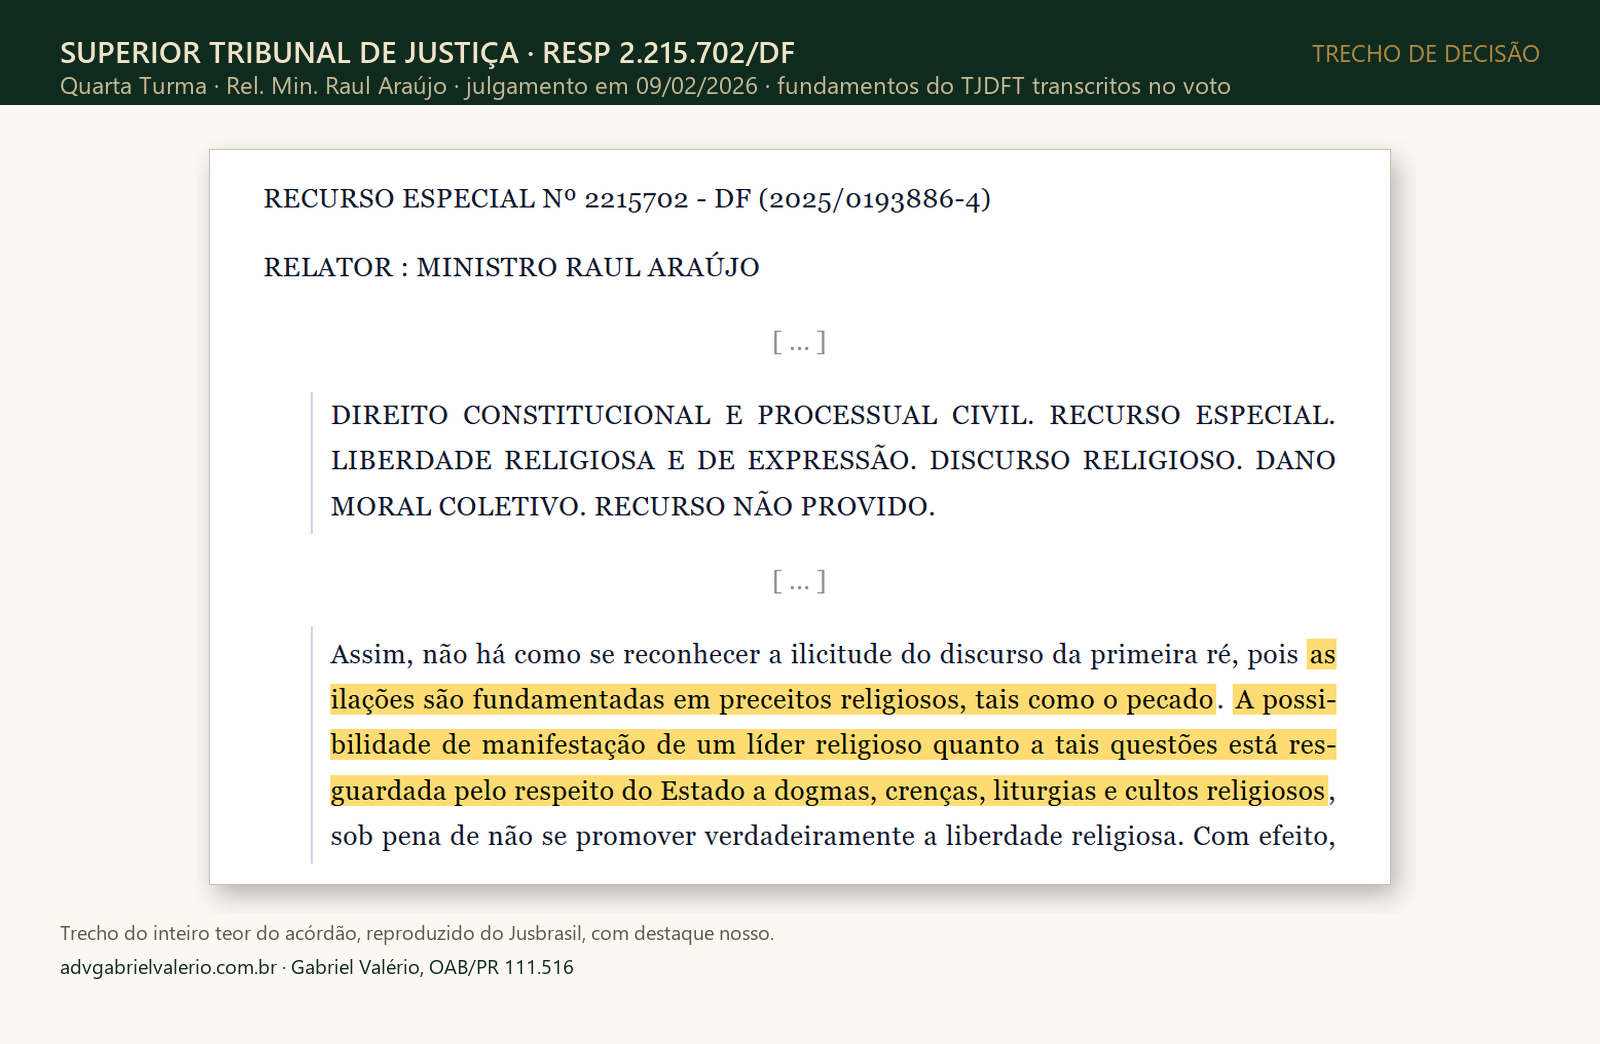Click the line beginning 'Assim, não há como se reconhecer'
The height and width of the screenshot is (1044, 1600).
point(833,654)
